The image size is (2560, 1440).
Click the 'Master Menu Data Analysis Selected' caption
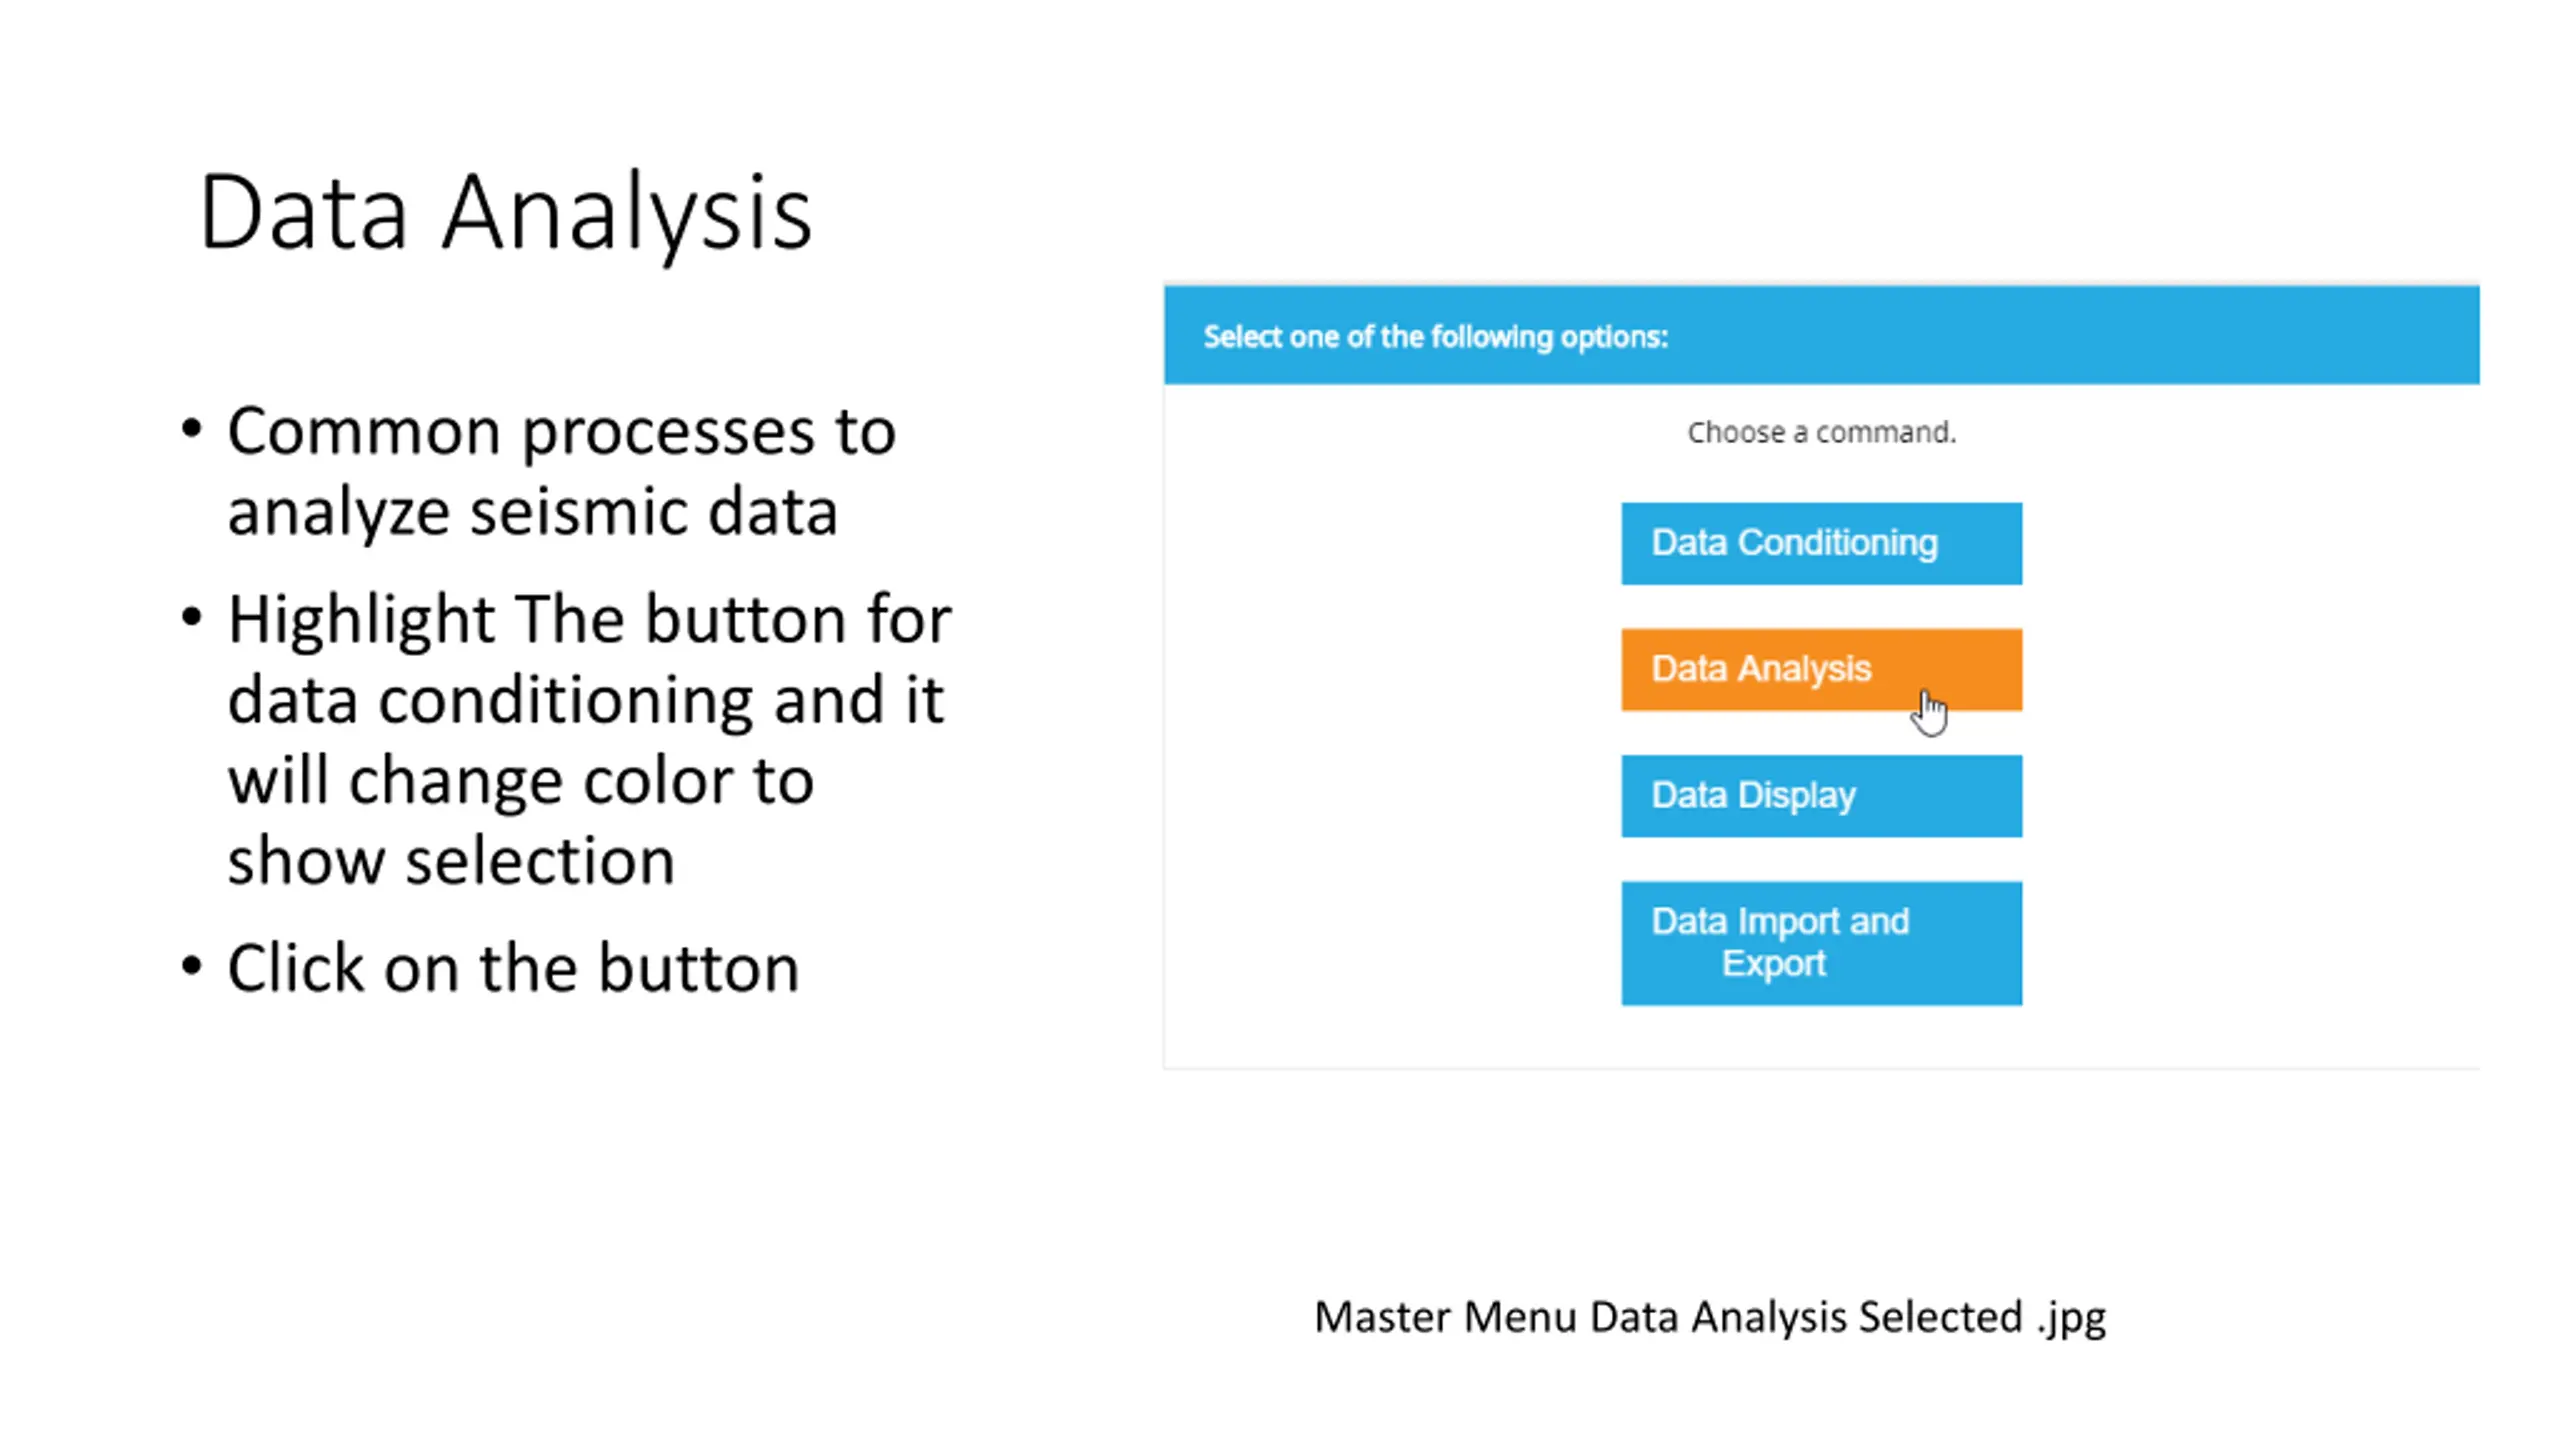point(1667,1317)
